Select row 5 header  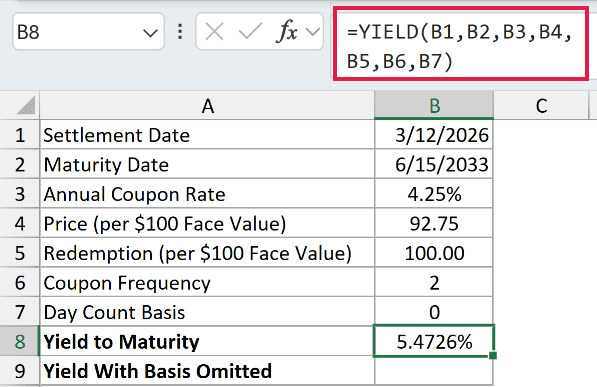[x=20, y=253]
